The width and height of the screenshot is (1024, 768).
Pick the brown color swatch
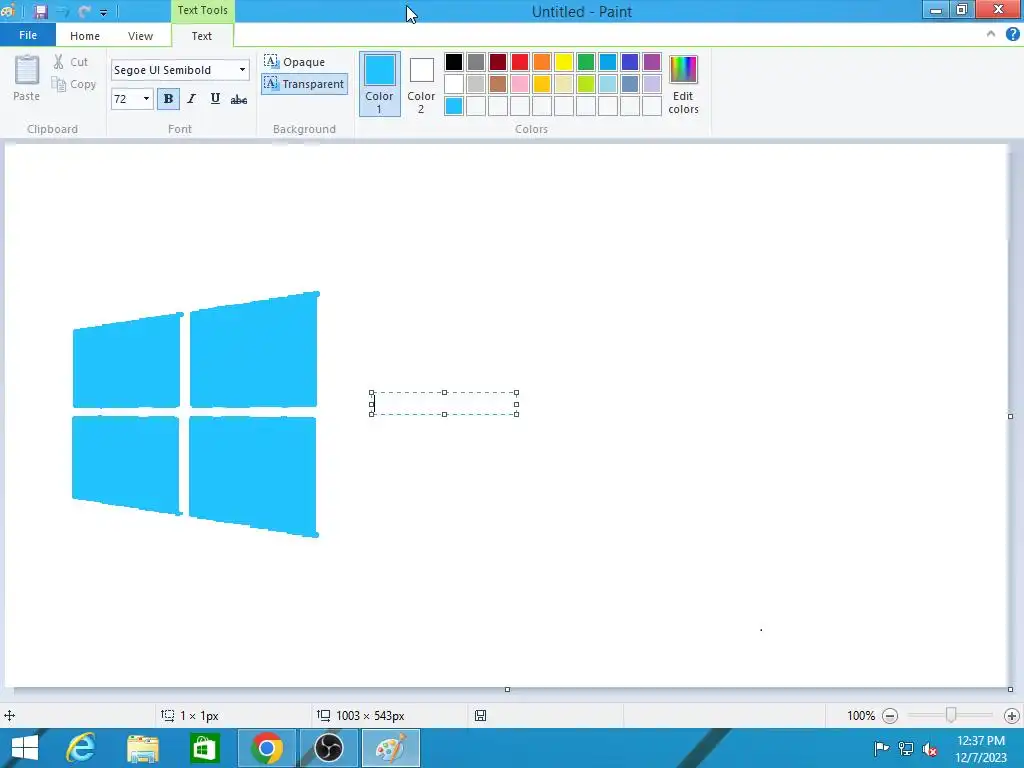(498, 84)
